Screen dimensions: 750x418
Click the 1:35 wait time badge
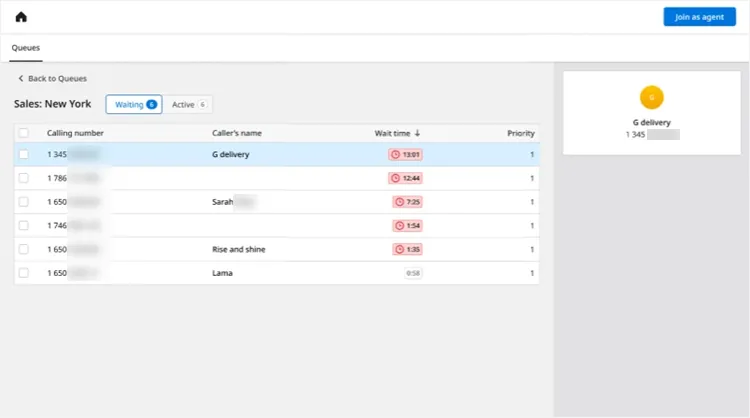point(407,249)
